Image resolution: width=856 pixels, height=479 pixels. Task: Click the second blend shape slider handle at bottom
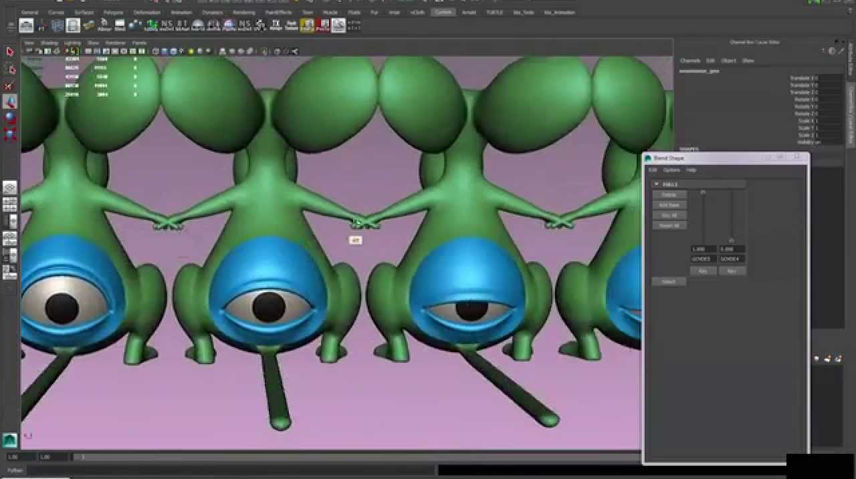(732, 240)
